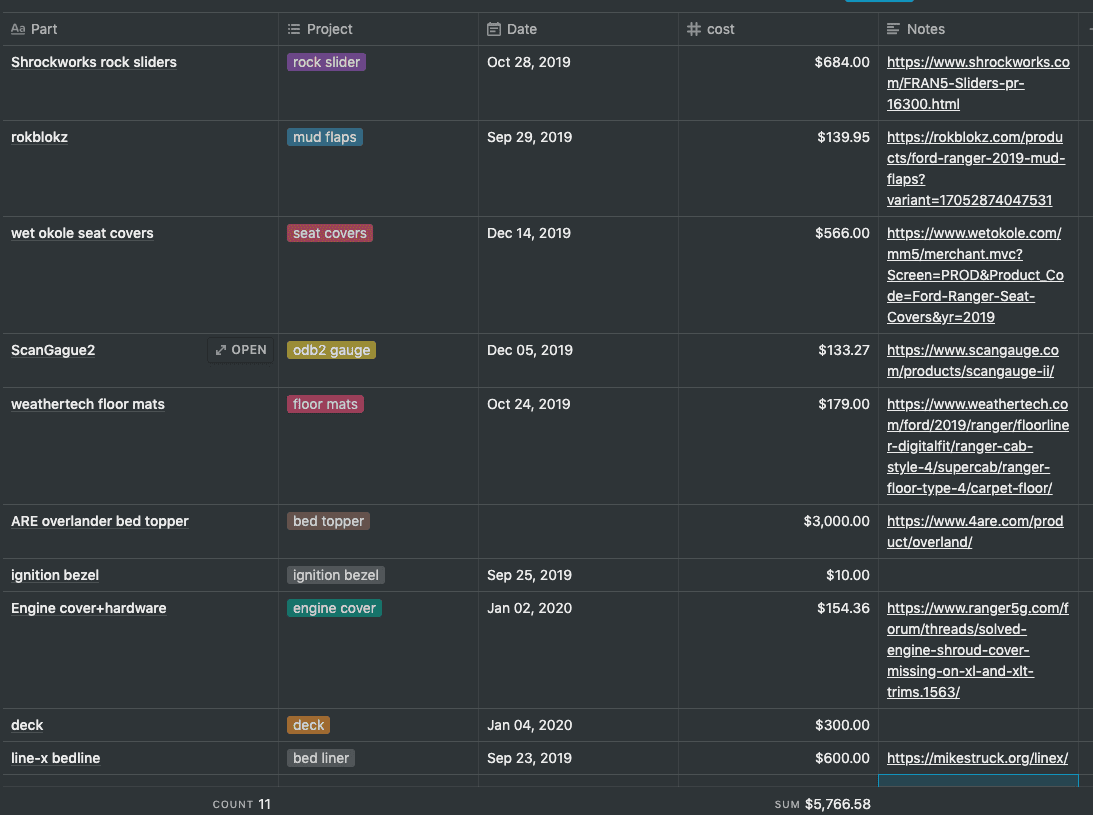Open the Part column header menu
This screenshot has height=815, width=1093.
[140, 29]
